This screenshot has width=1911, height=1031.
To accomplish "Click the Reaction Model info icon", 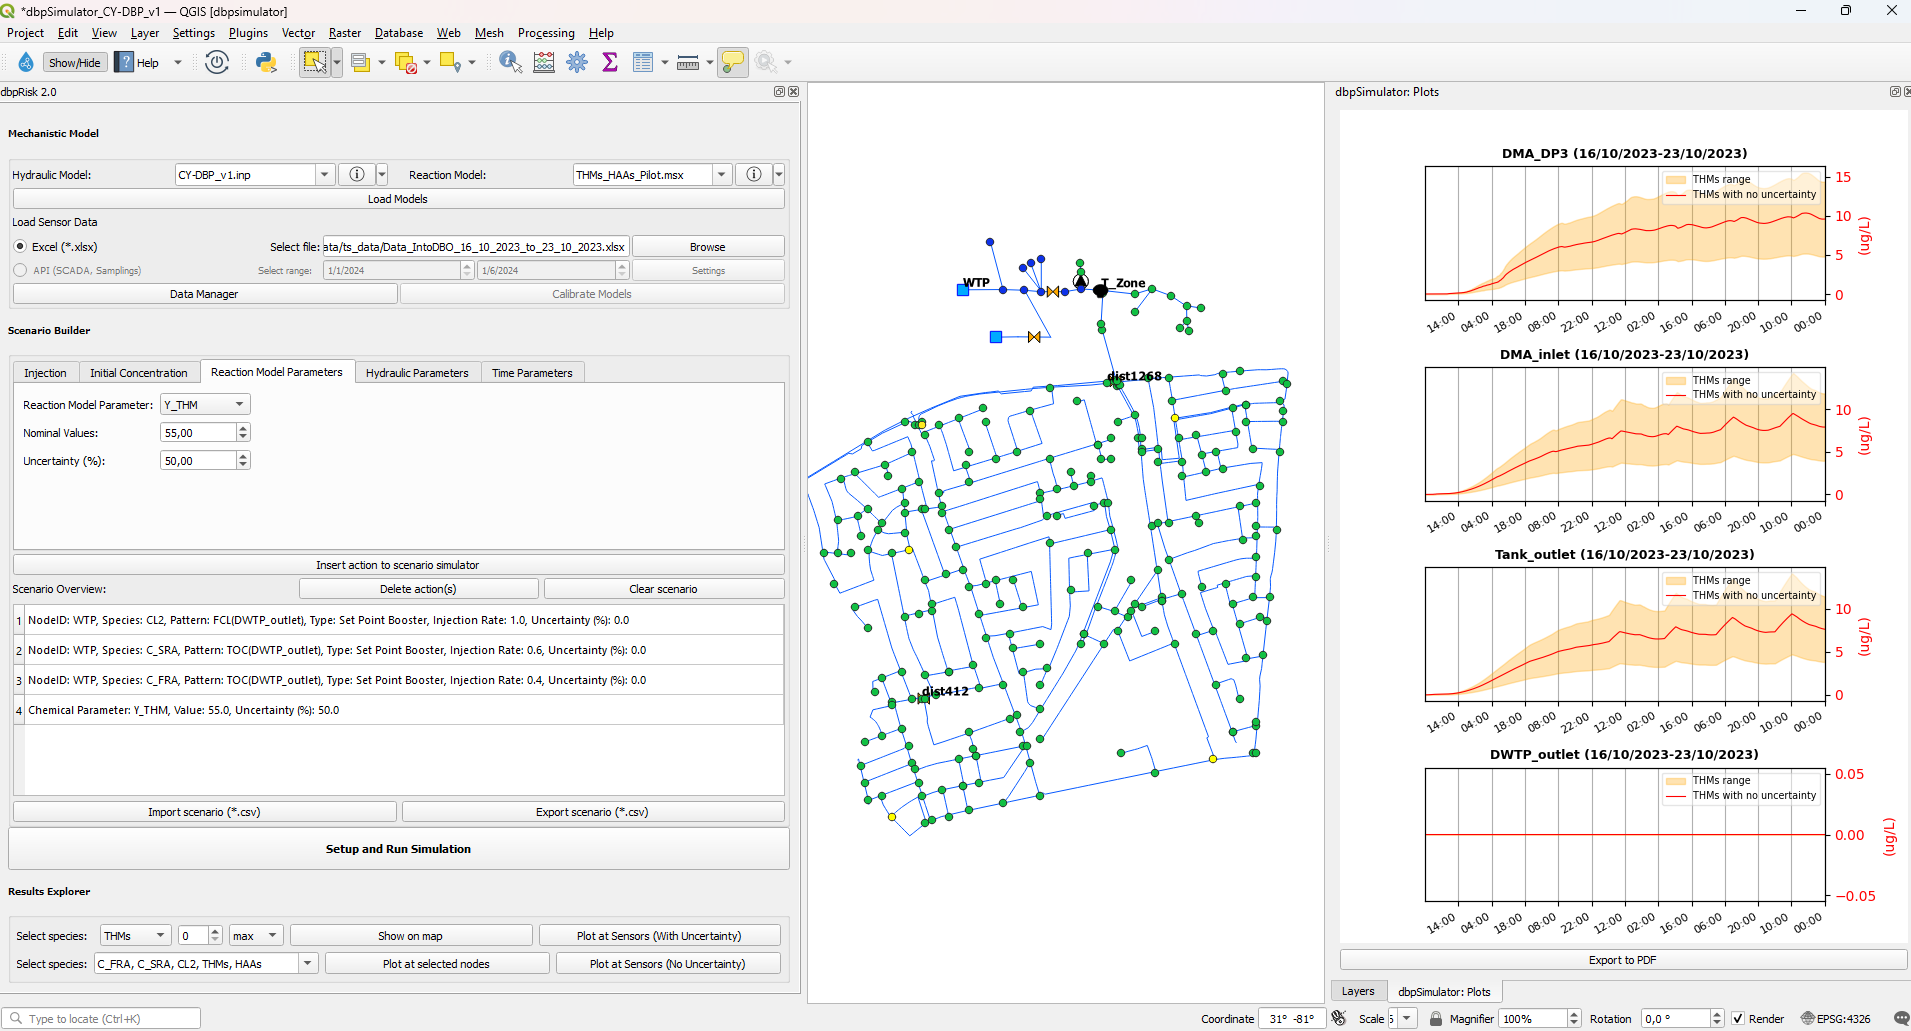I will pos(754,174).
